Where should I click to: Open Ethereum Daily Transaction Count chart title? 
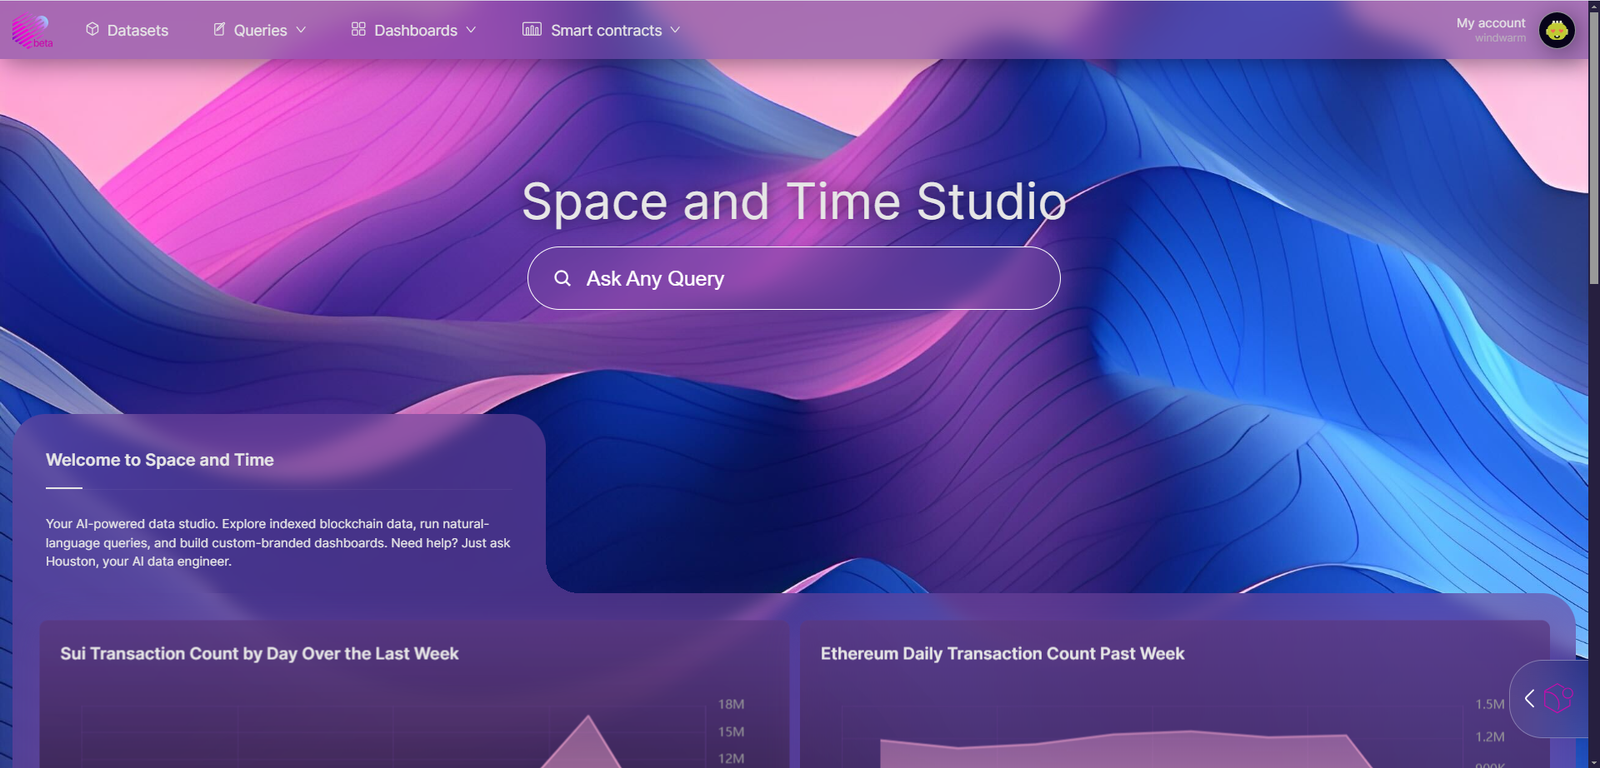click(x=1002, y=653)
